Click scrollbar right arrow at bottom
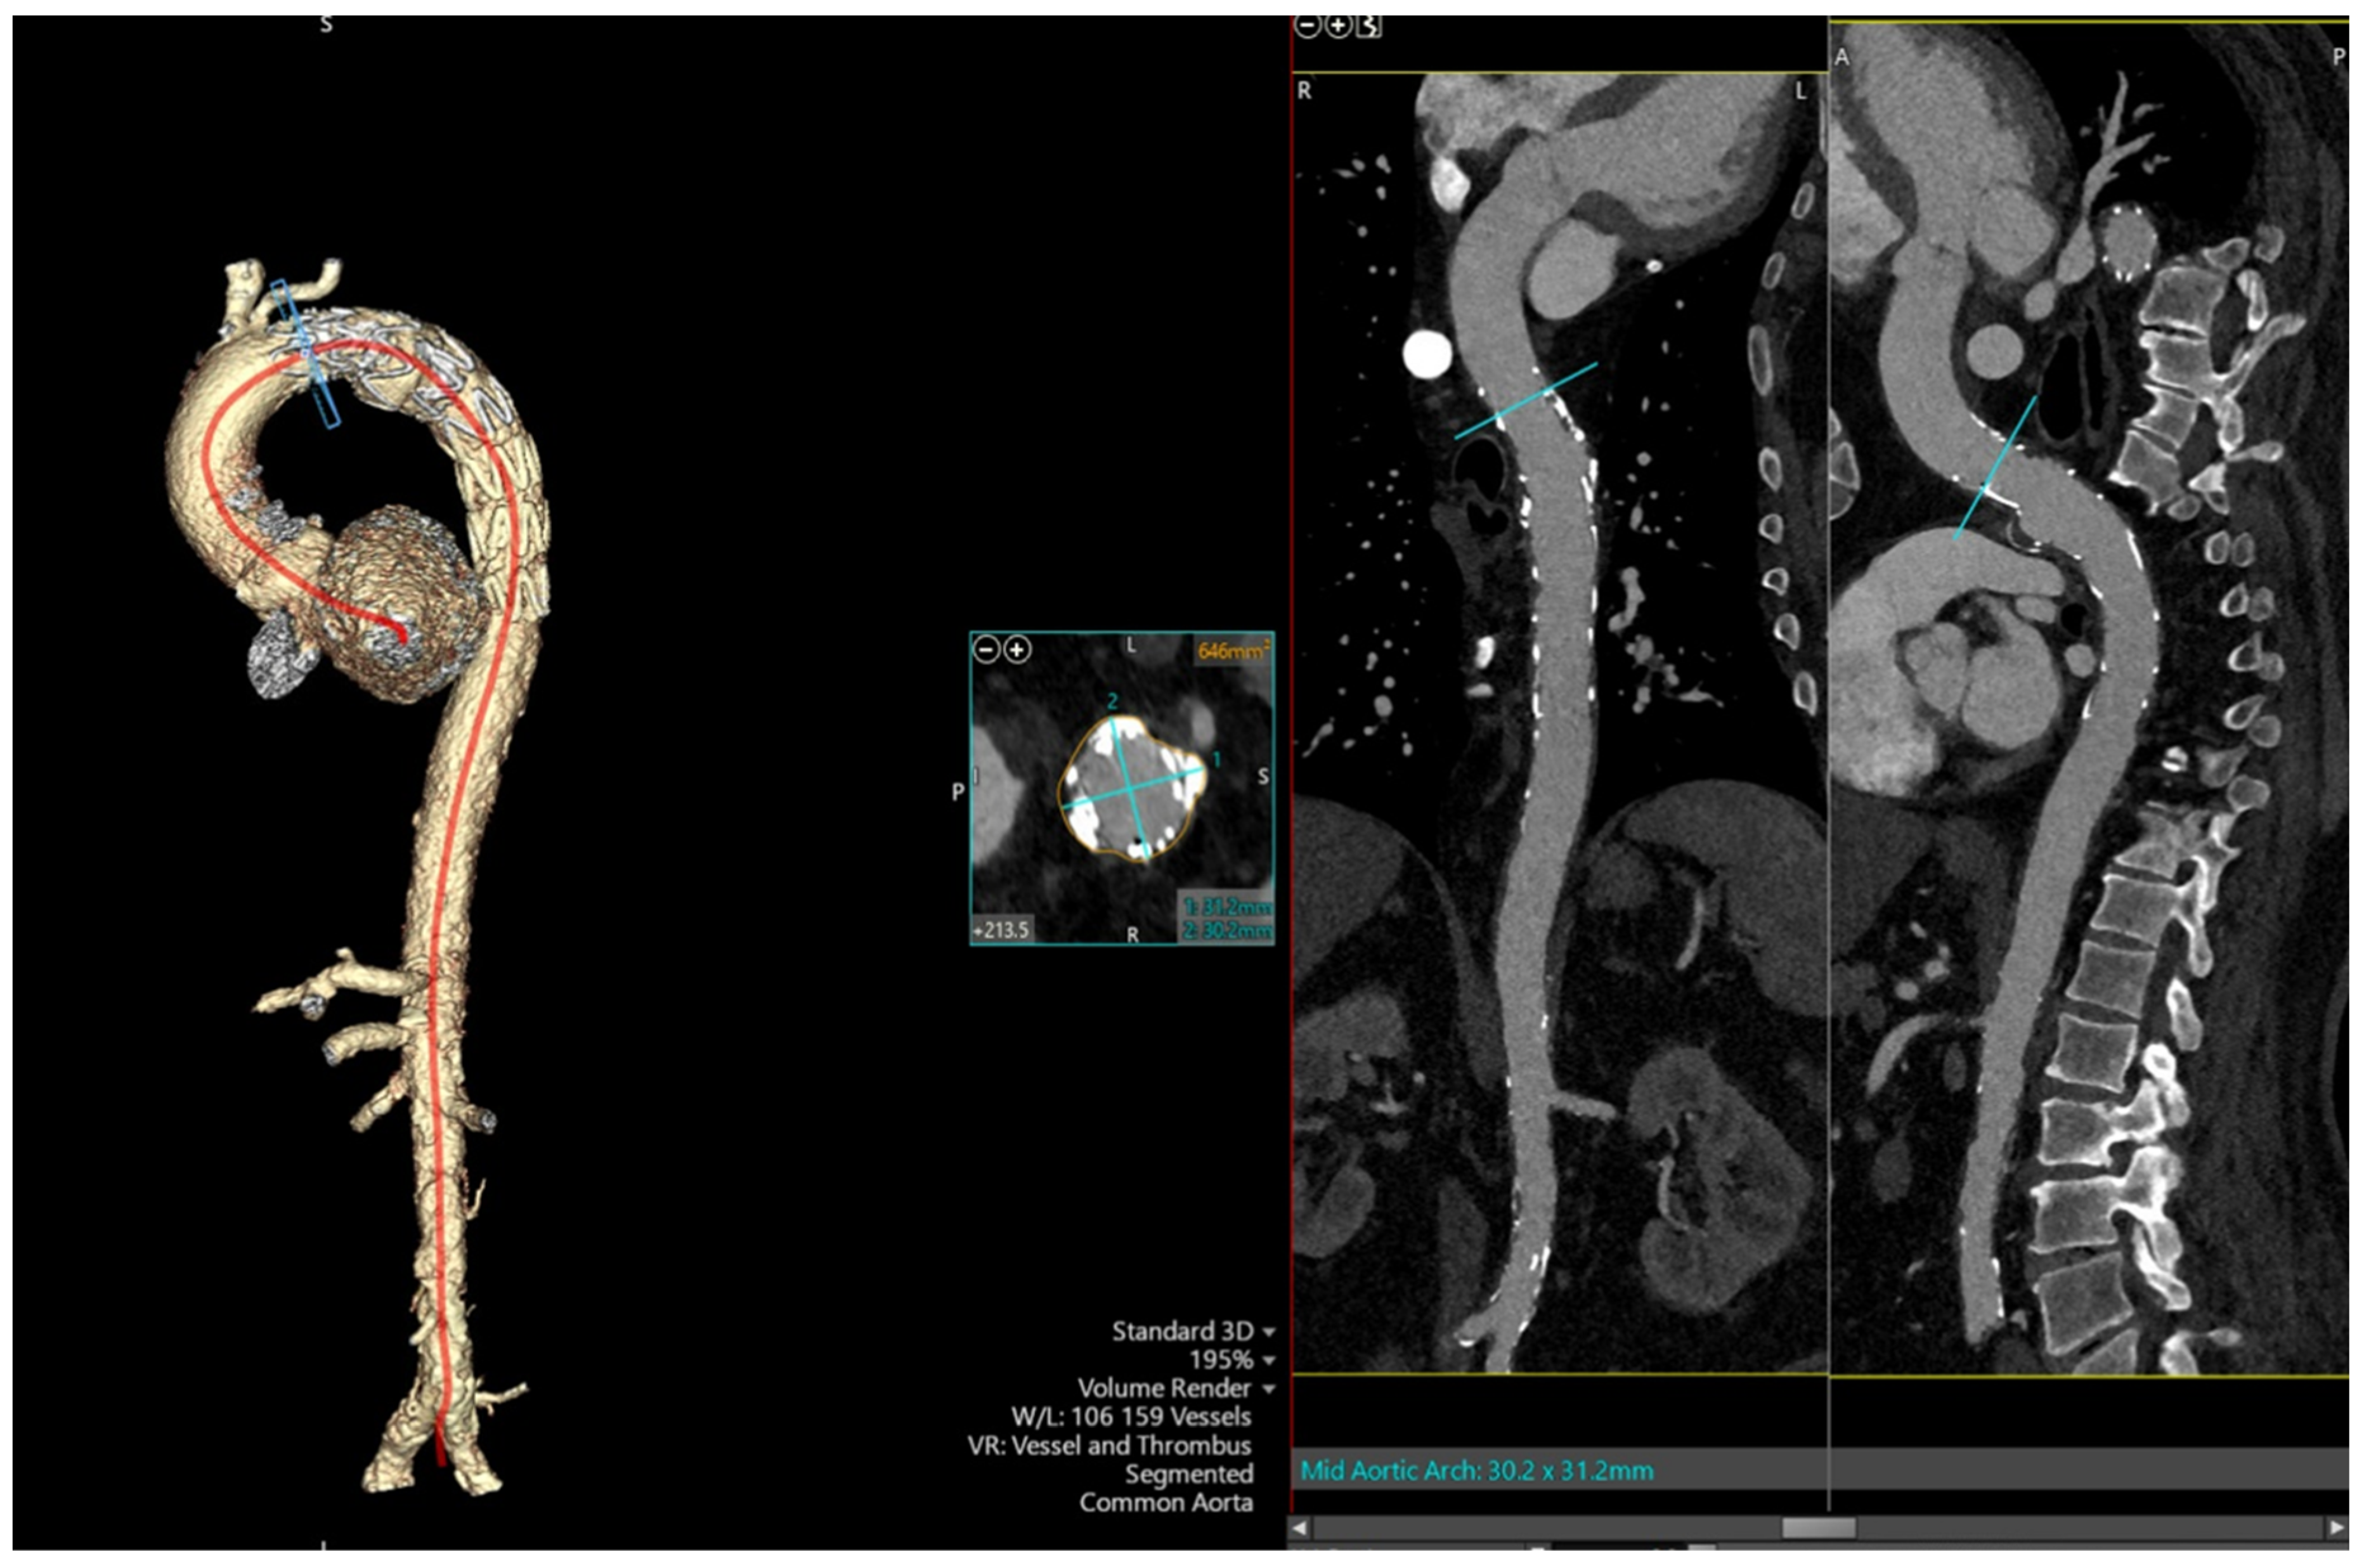2364x1568 pixels. coord(2336,1528)
